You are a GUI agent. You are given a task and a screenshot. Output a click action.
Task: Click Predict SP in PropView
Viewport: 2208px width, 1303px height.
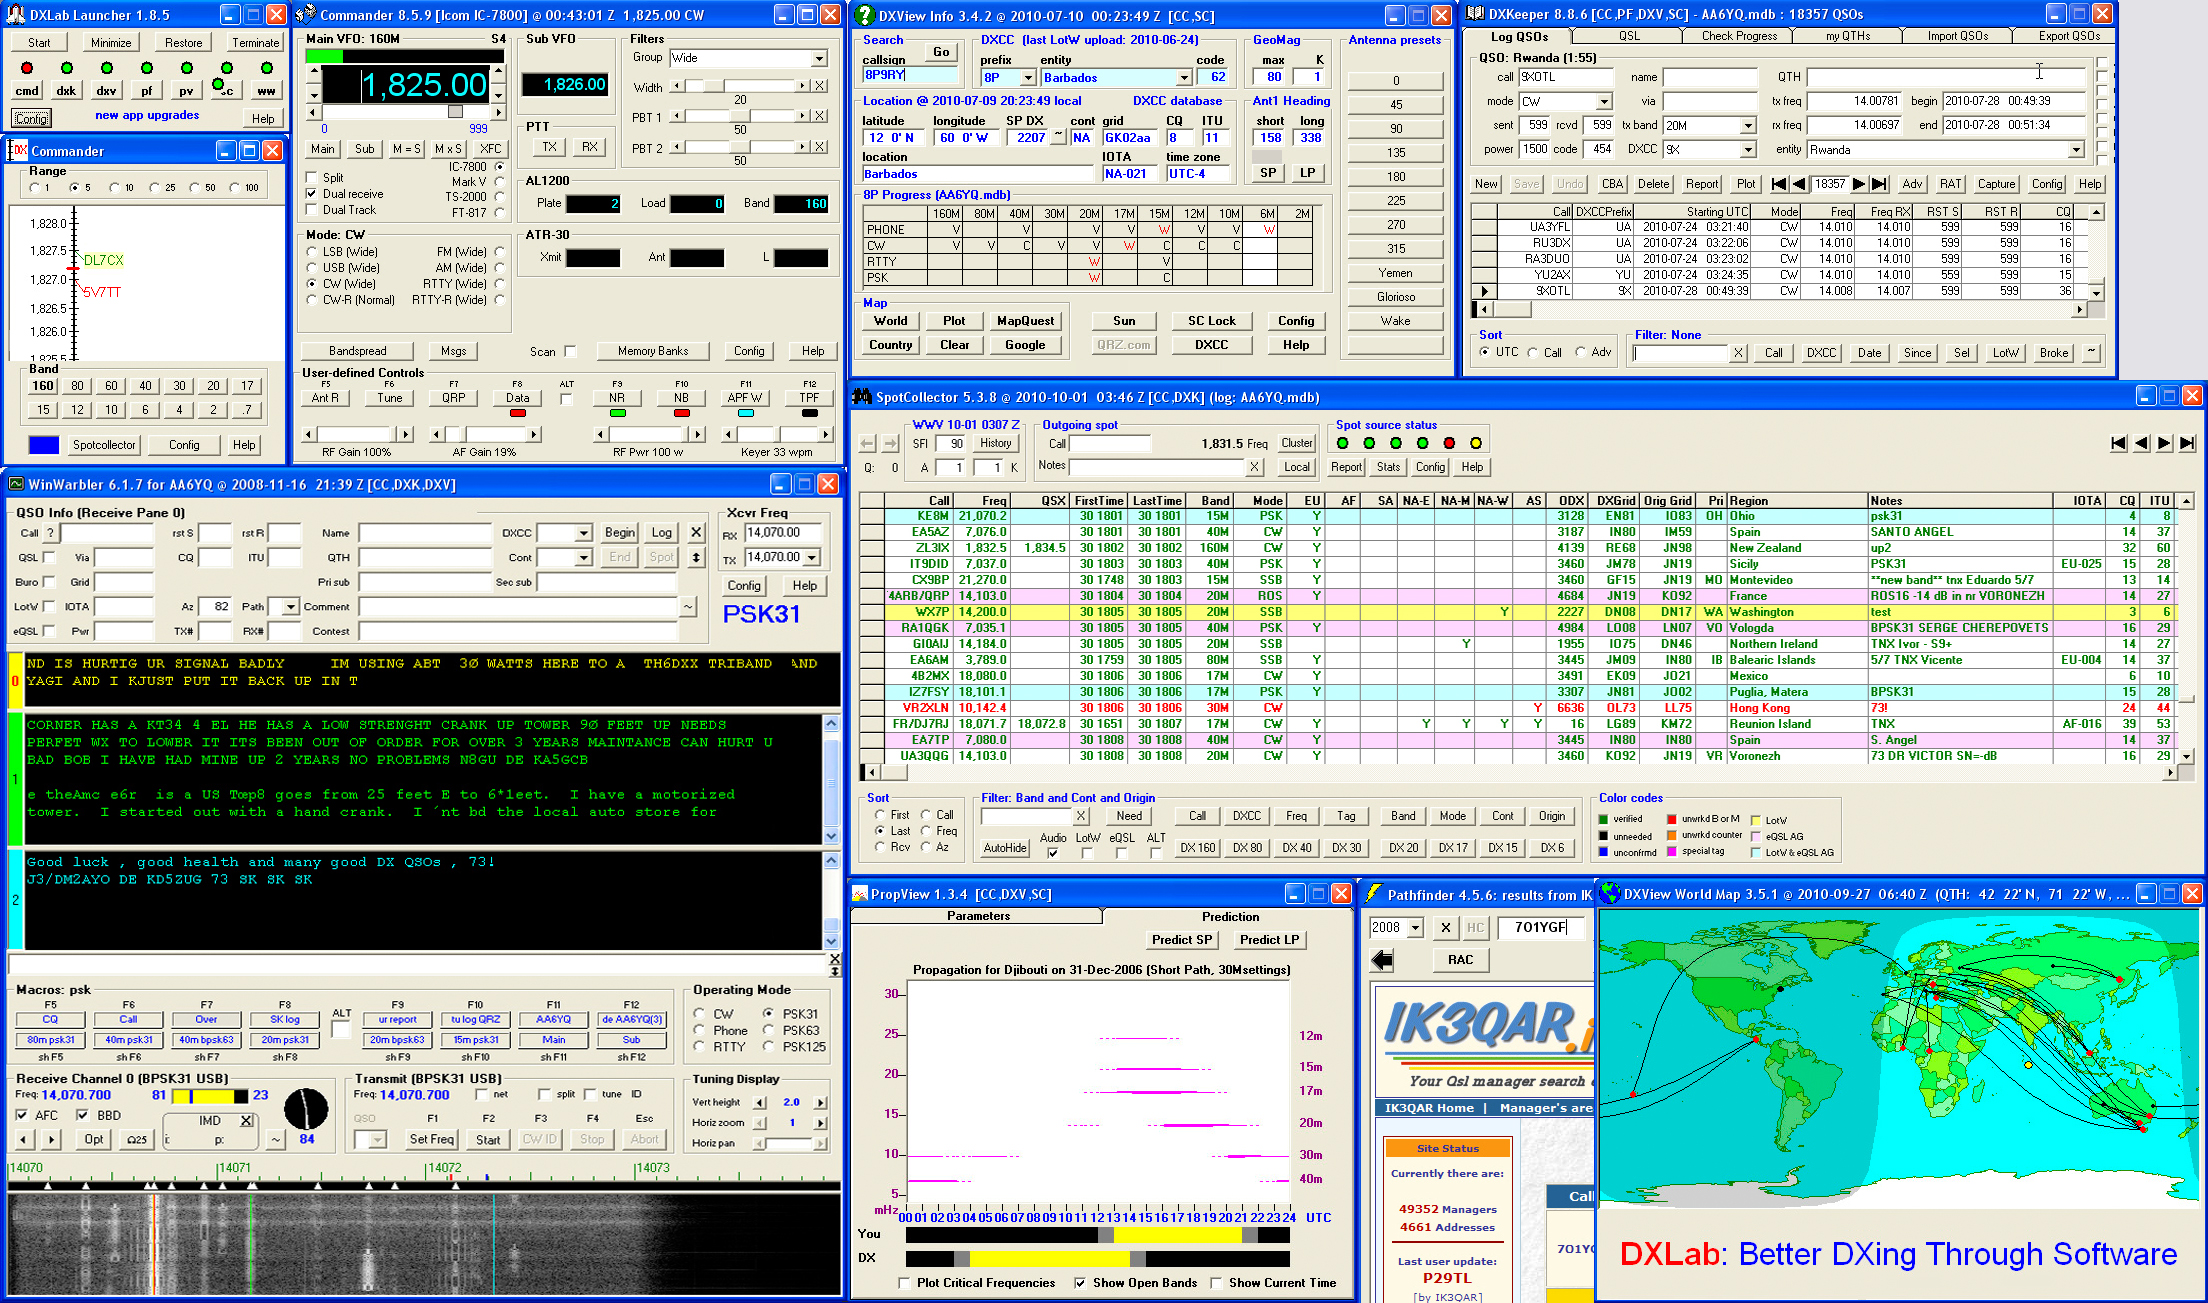pos(1181,940)
